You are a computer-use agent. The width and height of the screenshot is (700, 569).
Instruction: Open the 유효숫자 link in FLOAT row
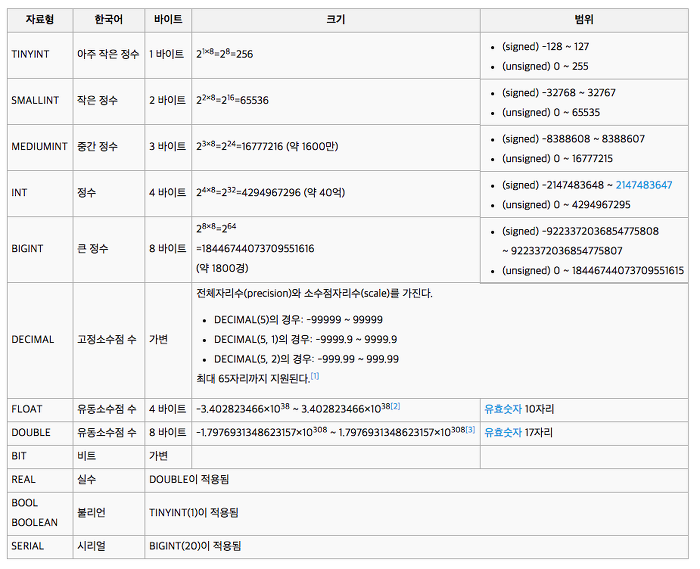click(x=503, y=409)
